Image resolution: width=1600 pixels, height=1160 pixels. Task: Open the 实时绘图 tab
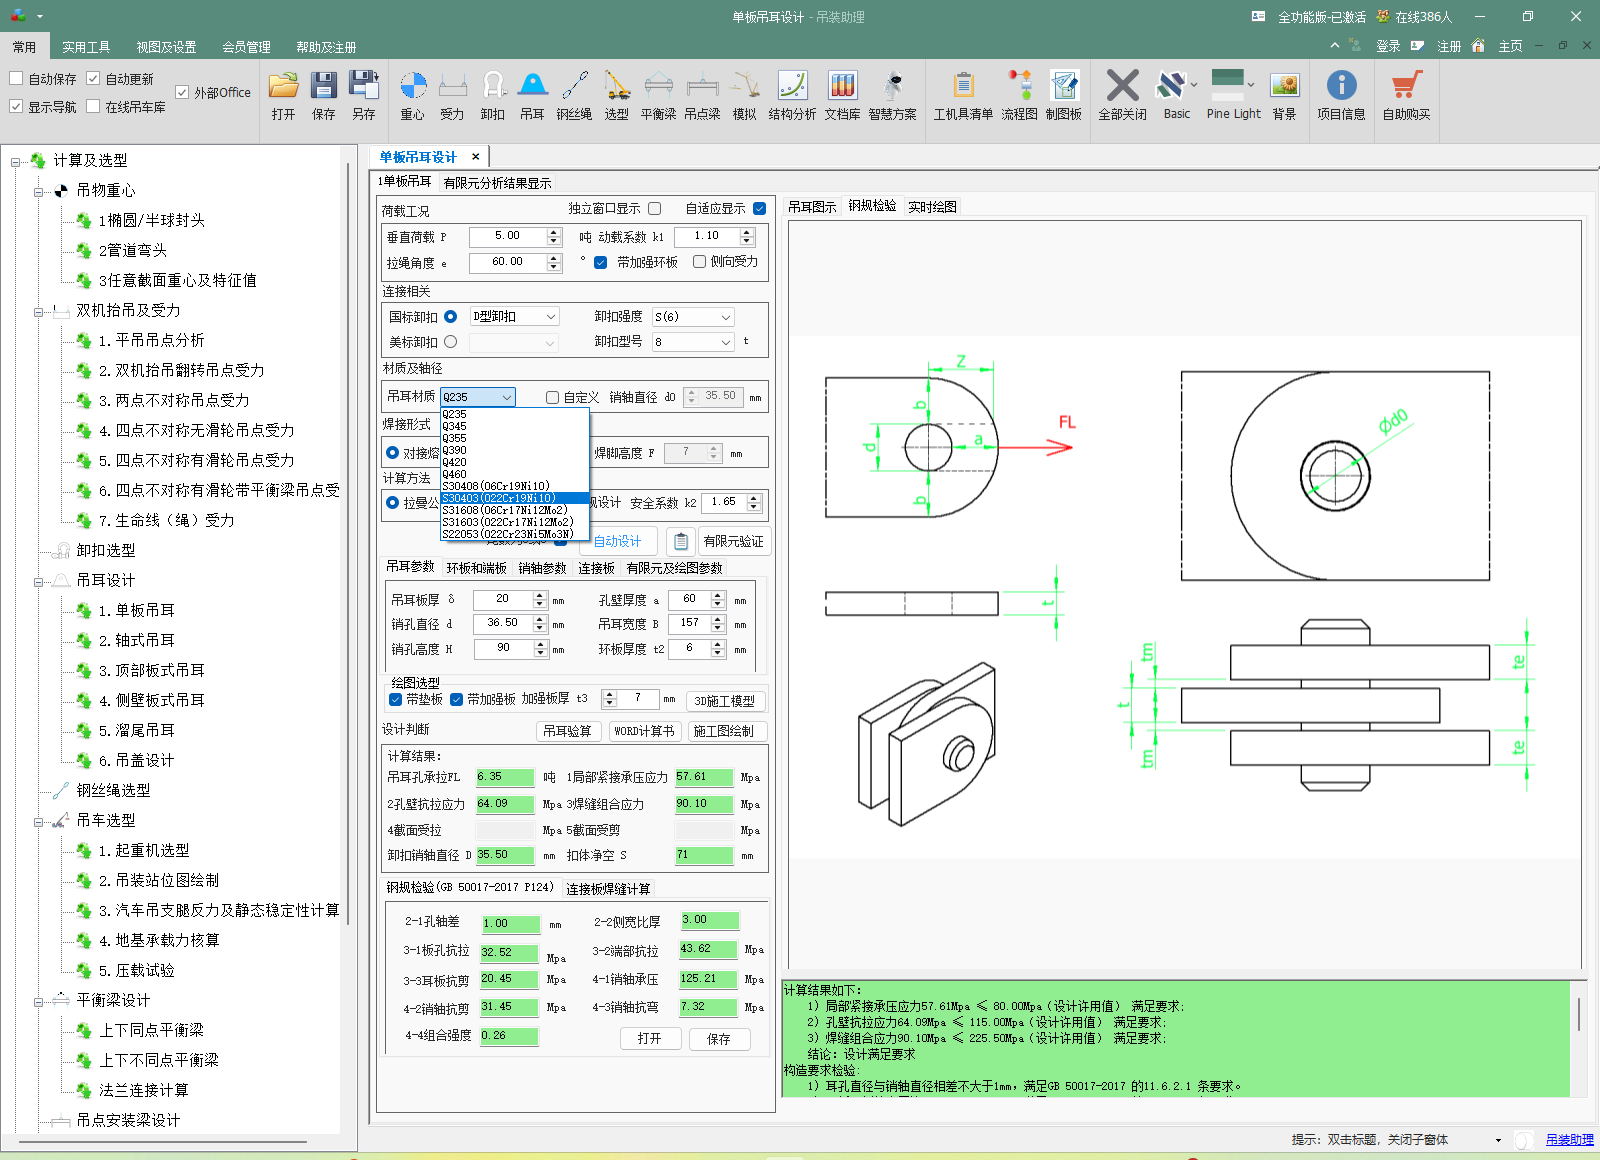tap(932, 207)
